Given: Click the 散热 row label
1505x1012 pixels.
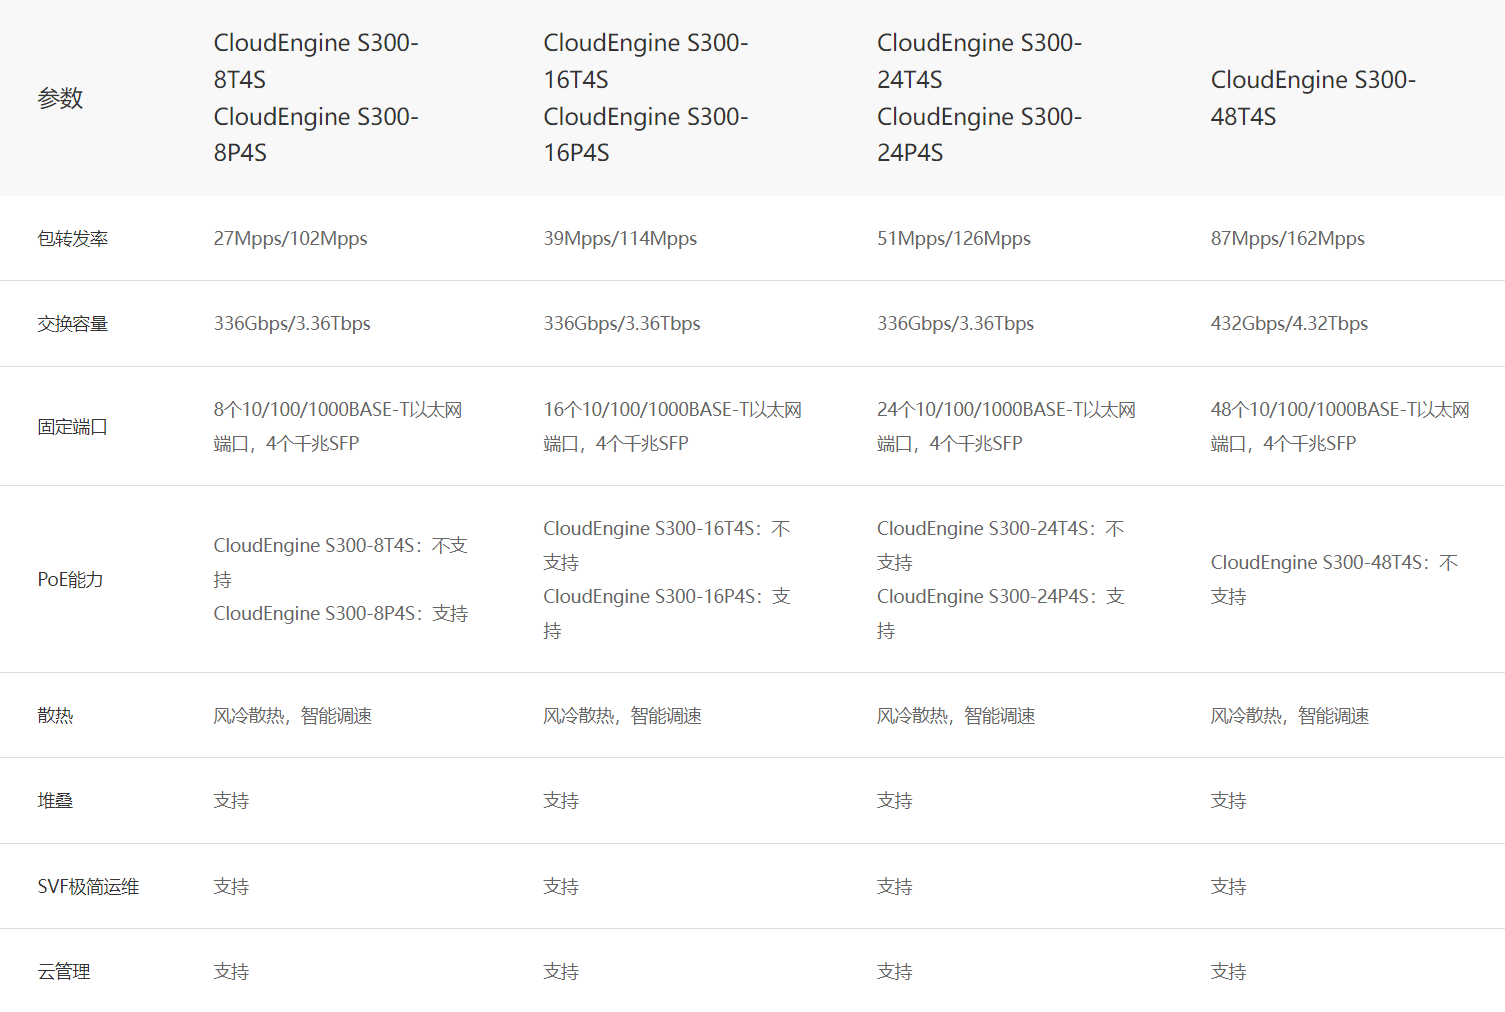Looking at the screenshot, I should (55, 716).
